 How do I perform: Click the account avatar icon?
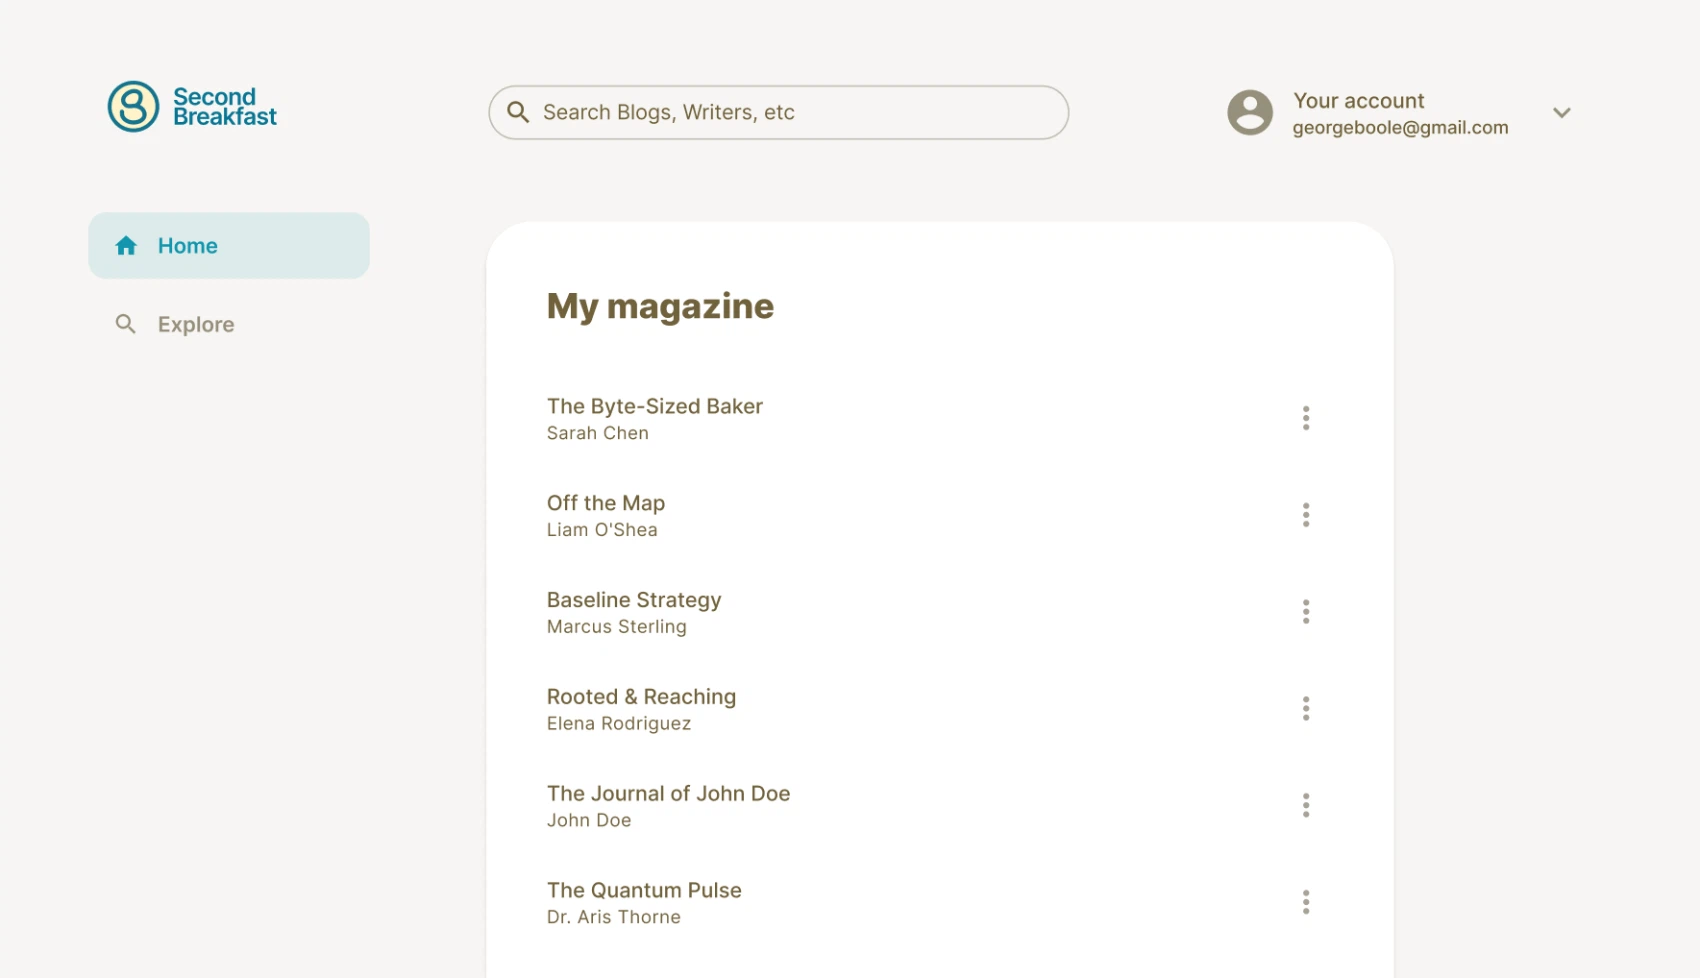pyautogui.click(x=1250, y=112)
